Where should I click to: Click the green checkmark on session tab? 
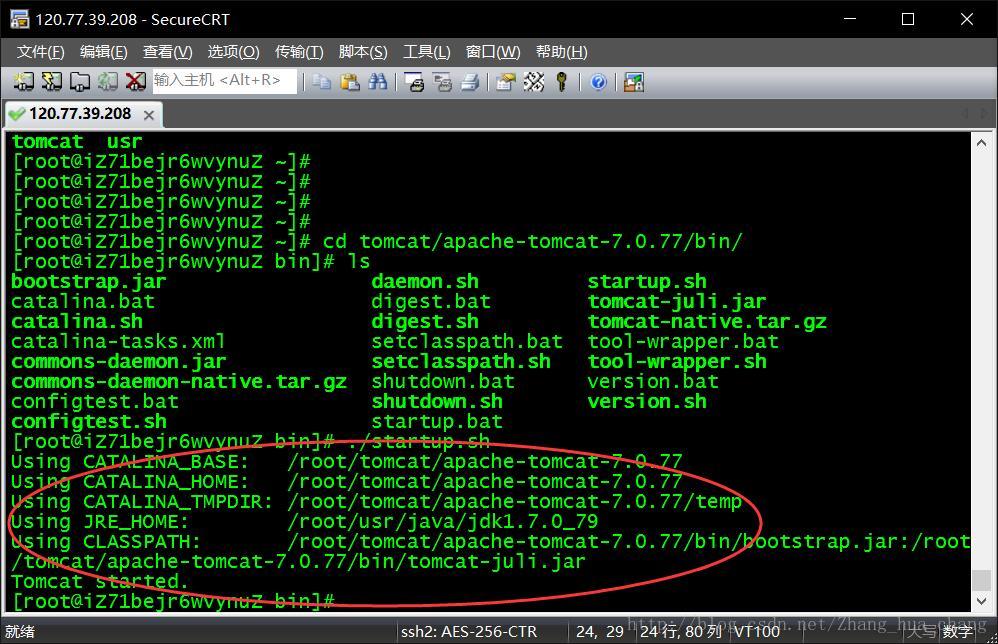coord(17,115)
